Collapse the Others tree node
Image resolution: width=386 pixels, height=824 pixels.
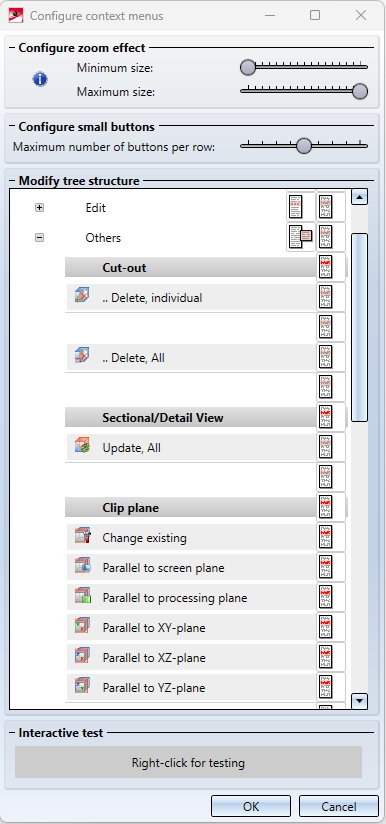click(39, 238)
